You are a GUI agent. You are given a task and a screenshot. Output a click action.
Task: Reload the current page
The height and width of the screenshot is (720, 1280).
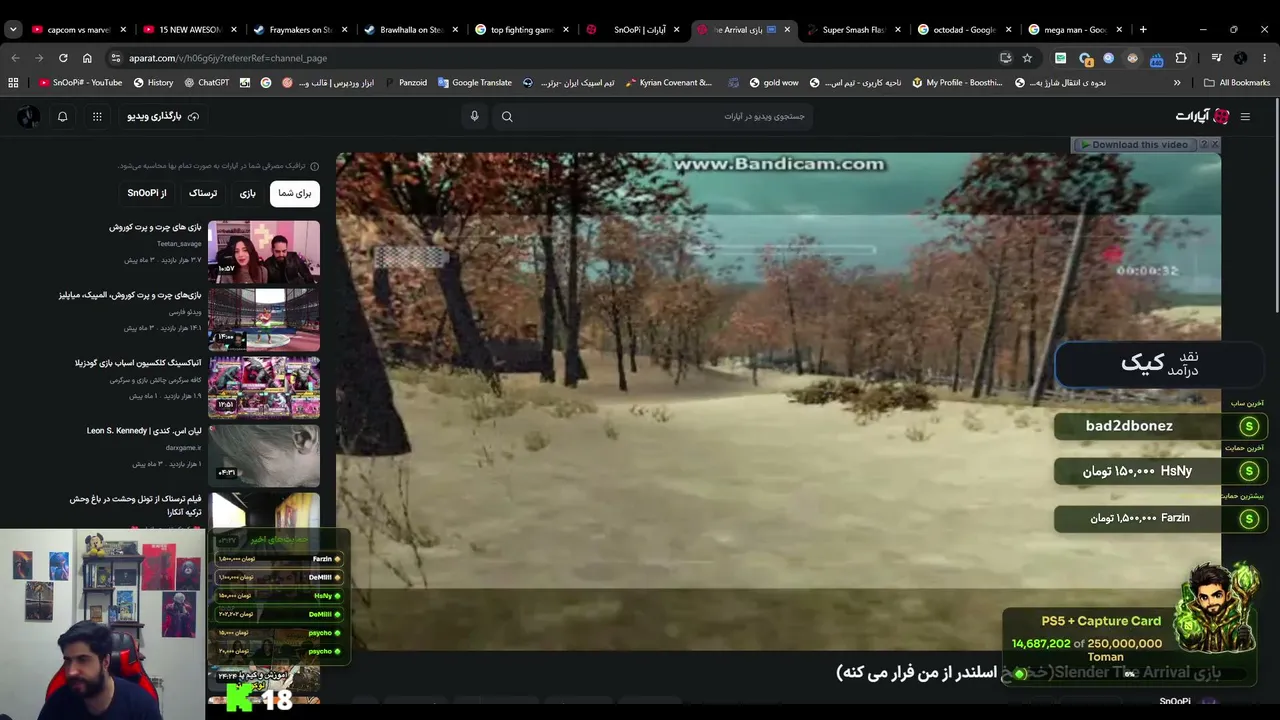63,58
